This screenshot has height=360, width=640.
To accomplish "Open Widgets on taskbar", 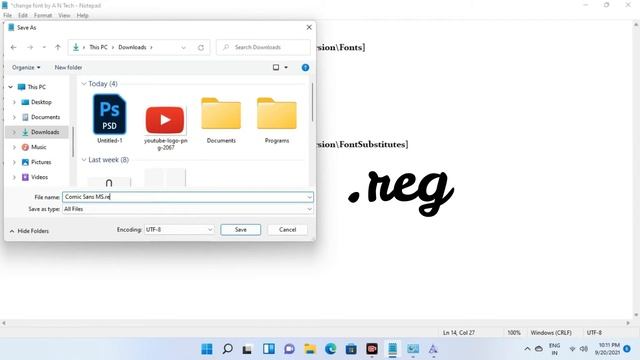I will click(269, 349).
